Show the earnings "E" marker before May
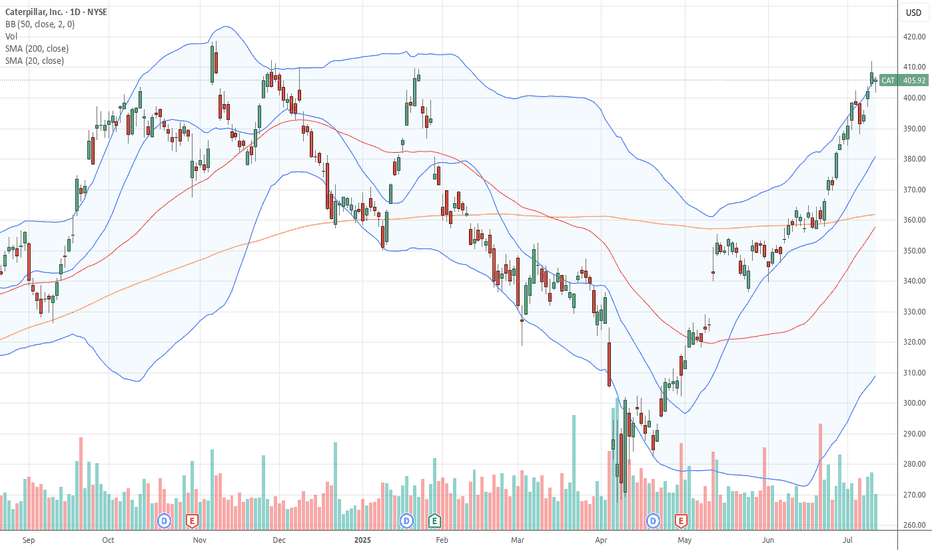 click(x=681, y=521)
